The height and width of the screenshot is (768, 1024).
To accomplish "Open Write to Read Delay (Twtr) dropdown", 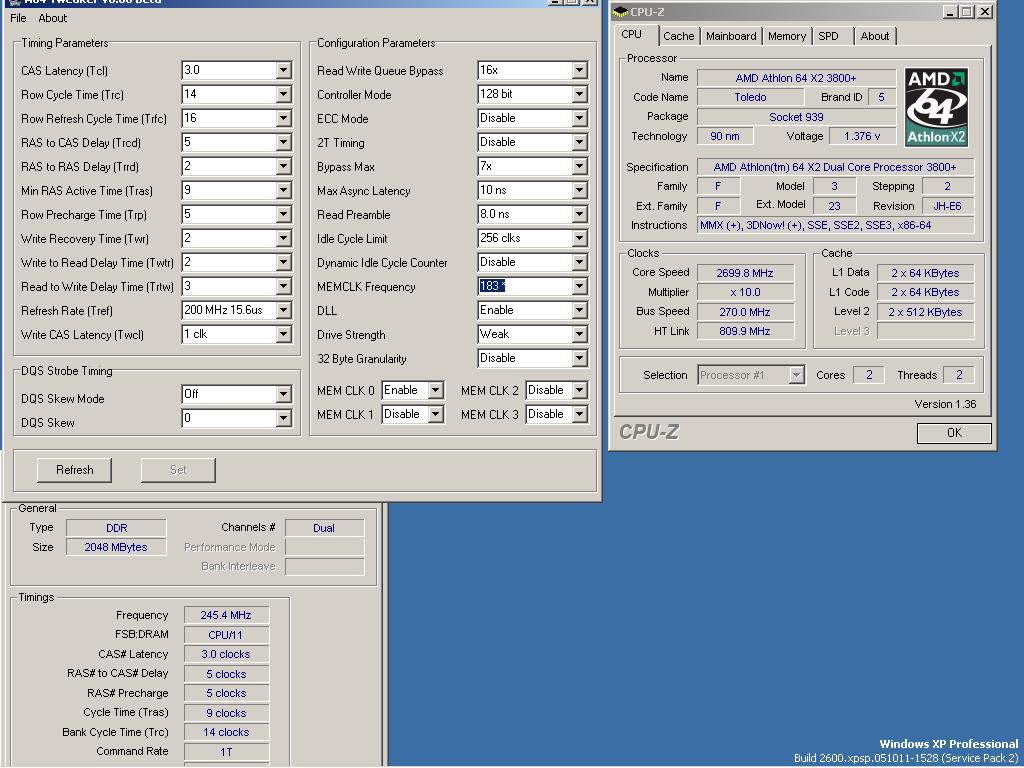I will pos(283,263).
